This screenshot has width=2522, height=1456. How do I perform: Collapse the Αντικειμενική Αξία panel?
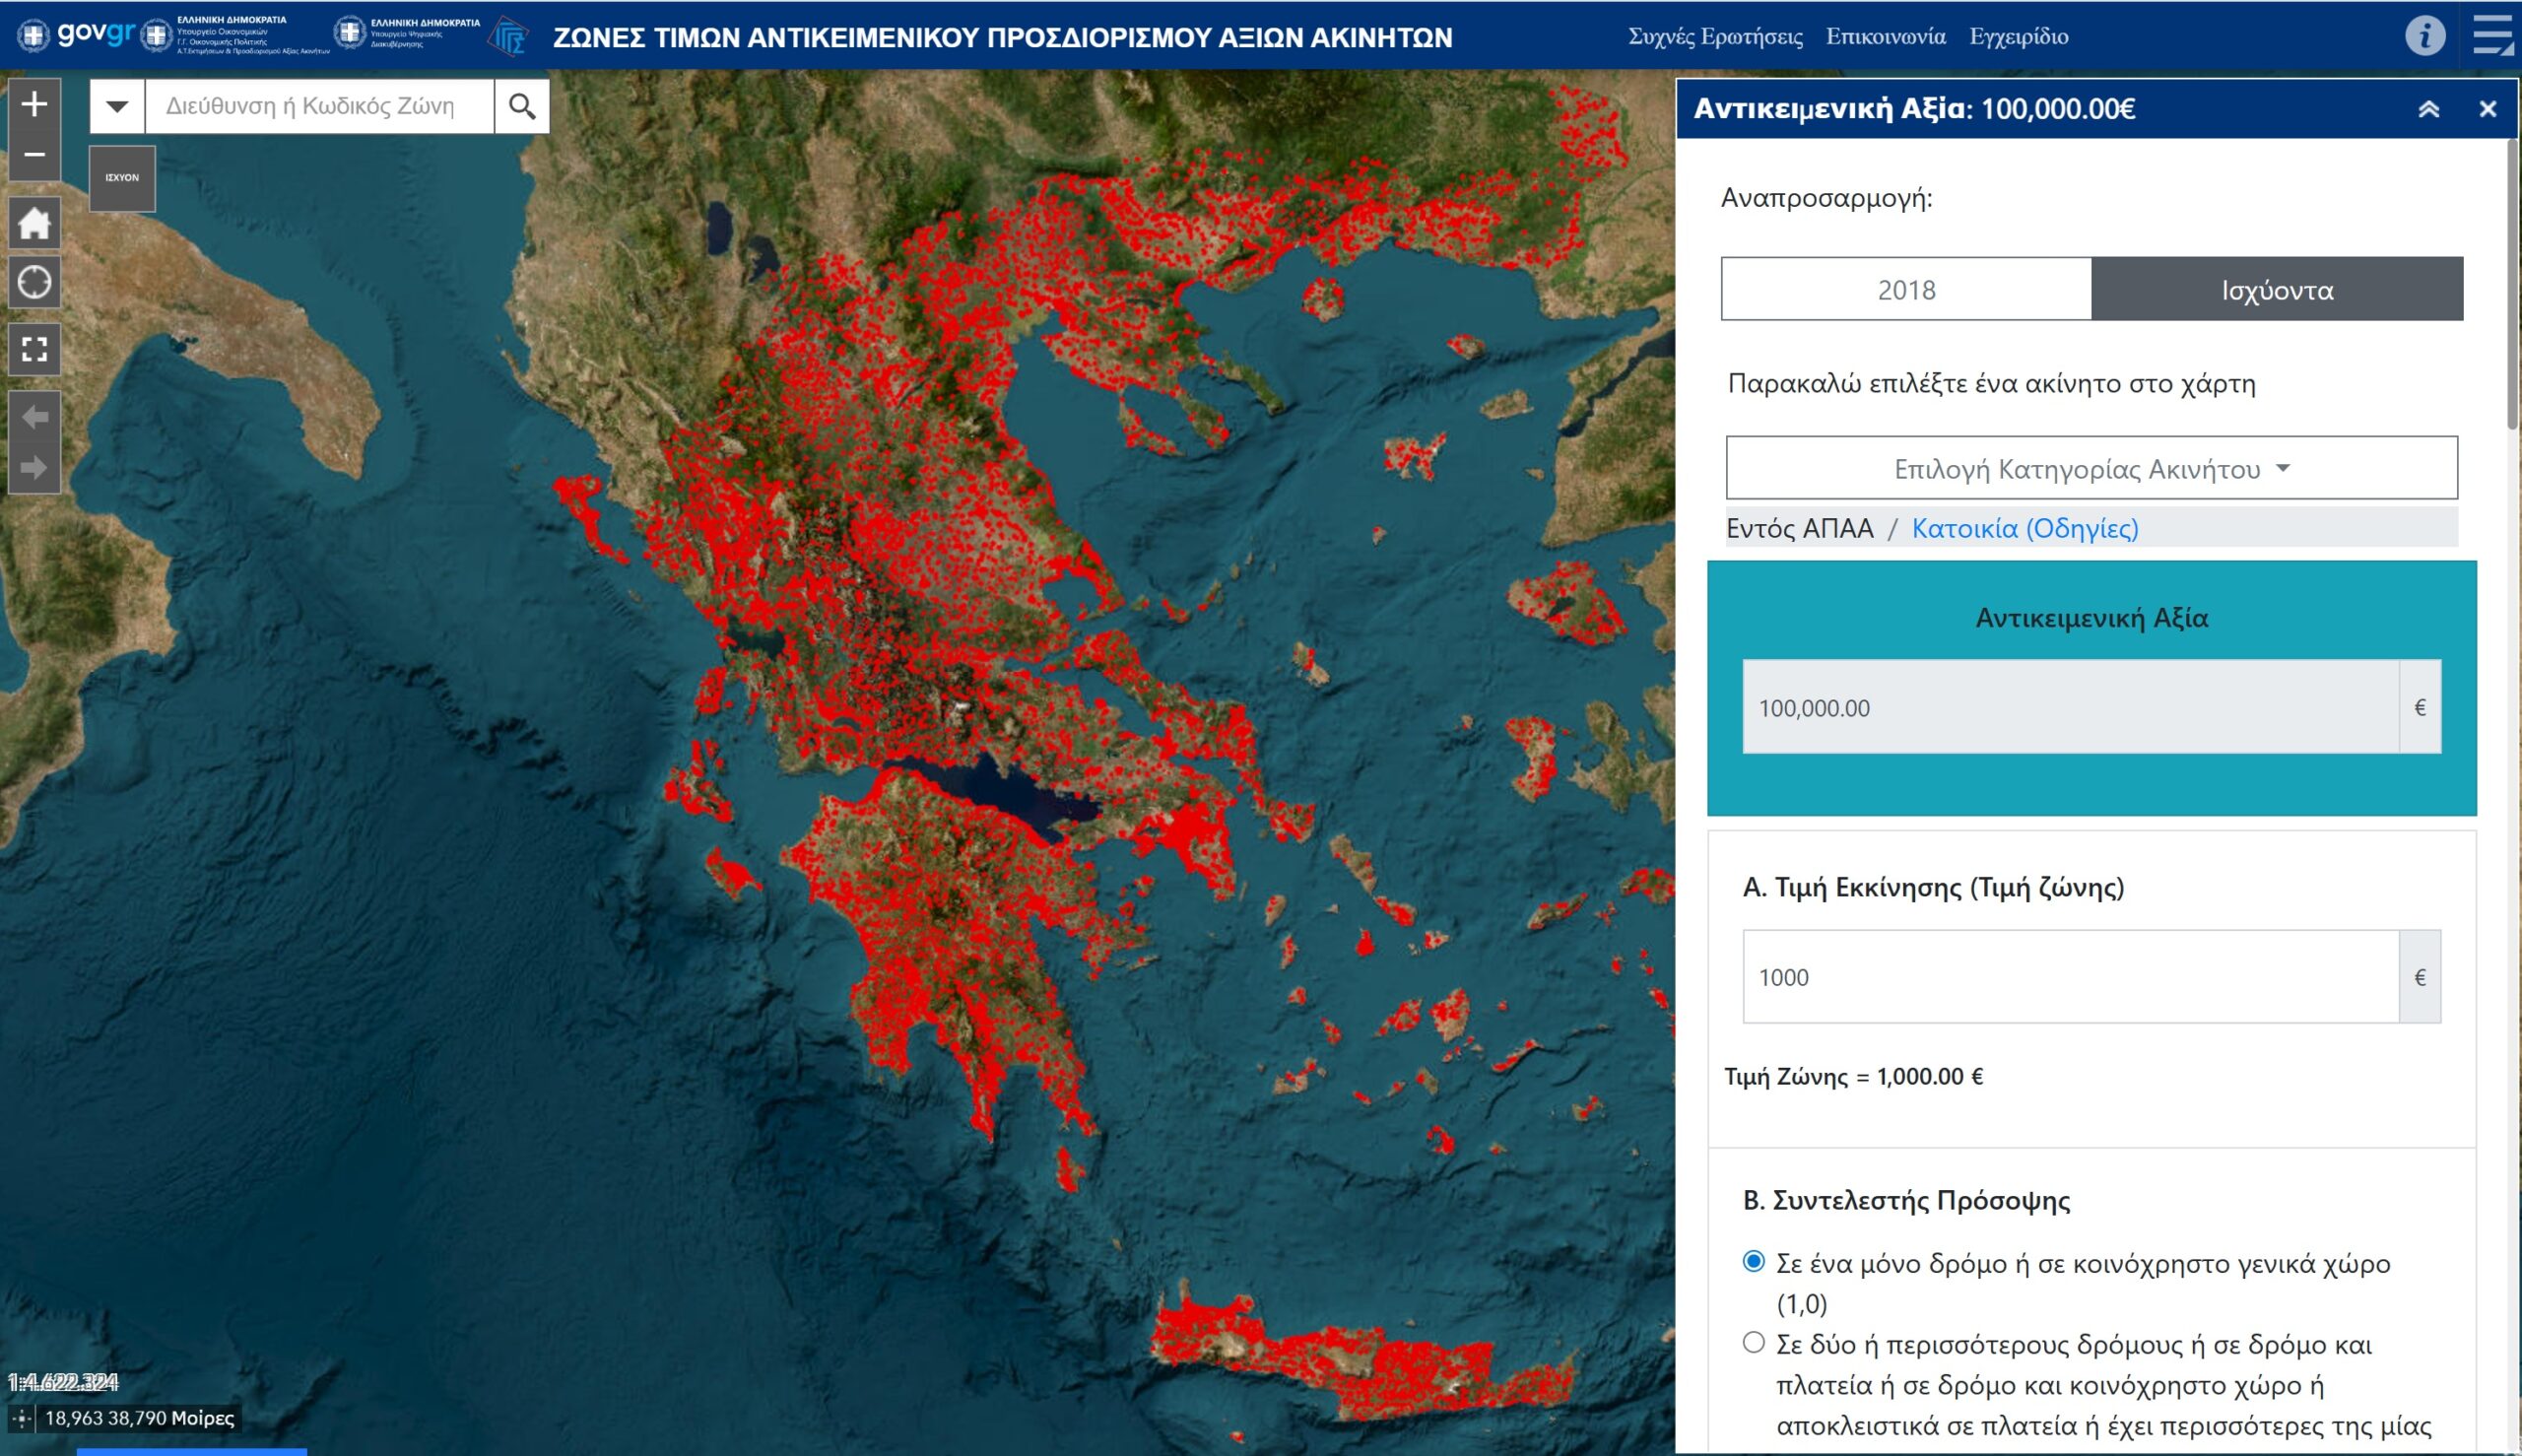tap(2428, 109)
